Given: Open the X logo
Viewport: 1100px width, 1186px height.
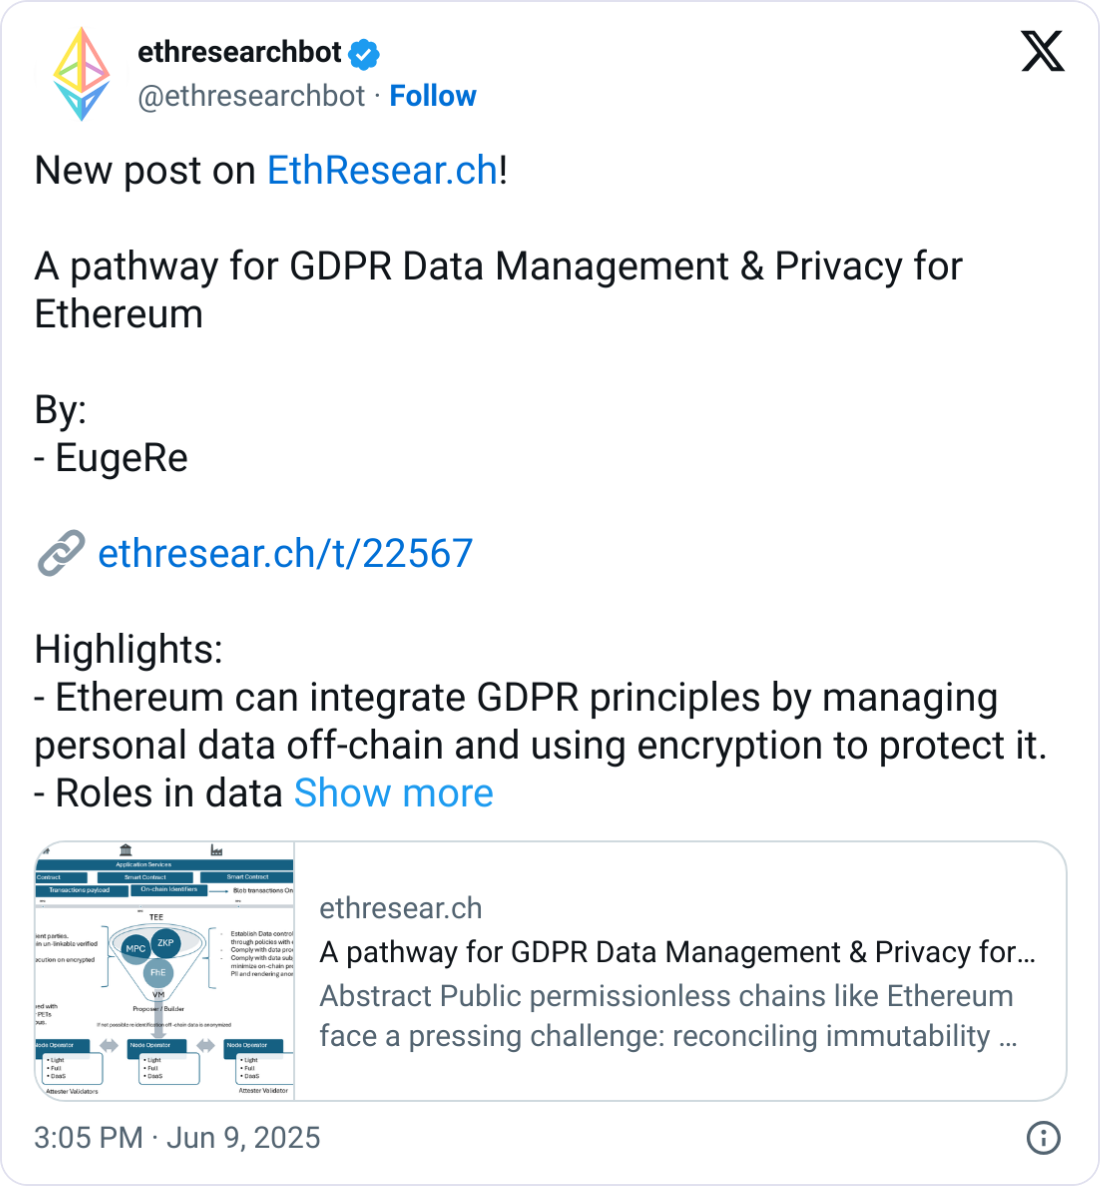Looking at the screenshot, I should pyautogui.click(x=1042, y=51).
